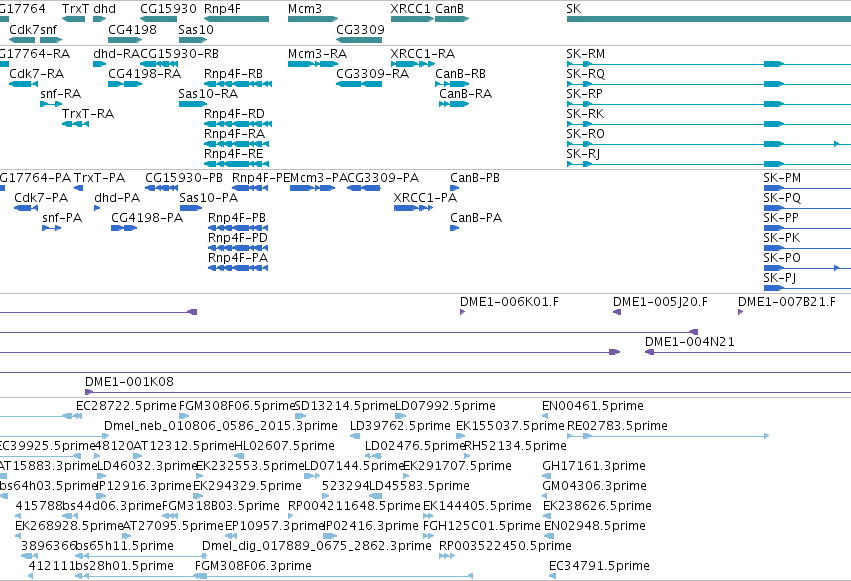Select protein Rnp4F-PD

[238, 238]
